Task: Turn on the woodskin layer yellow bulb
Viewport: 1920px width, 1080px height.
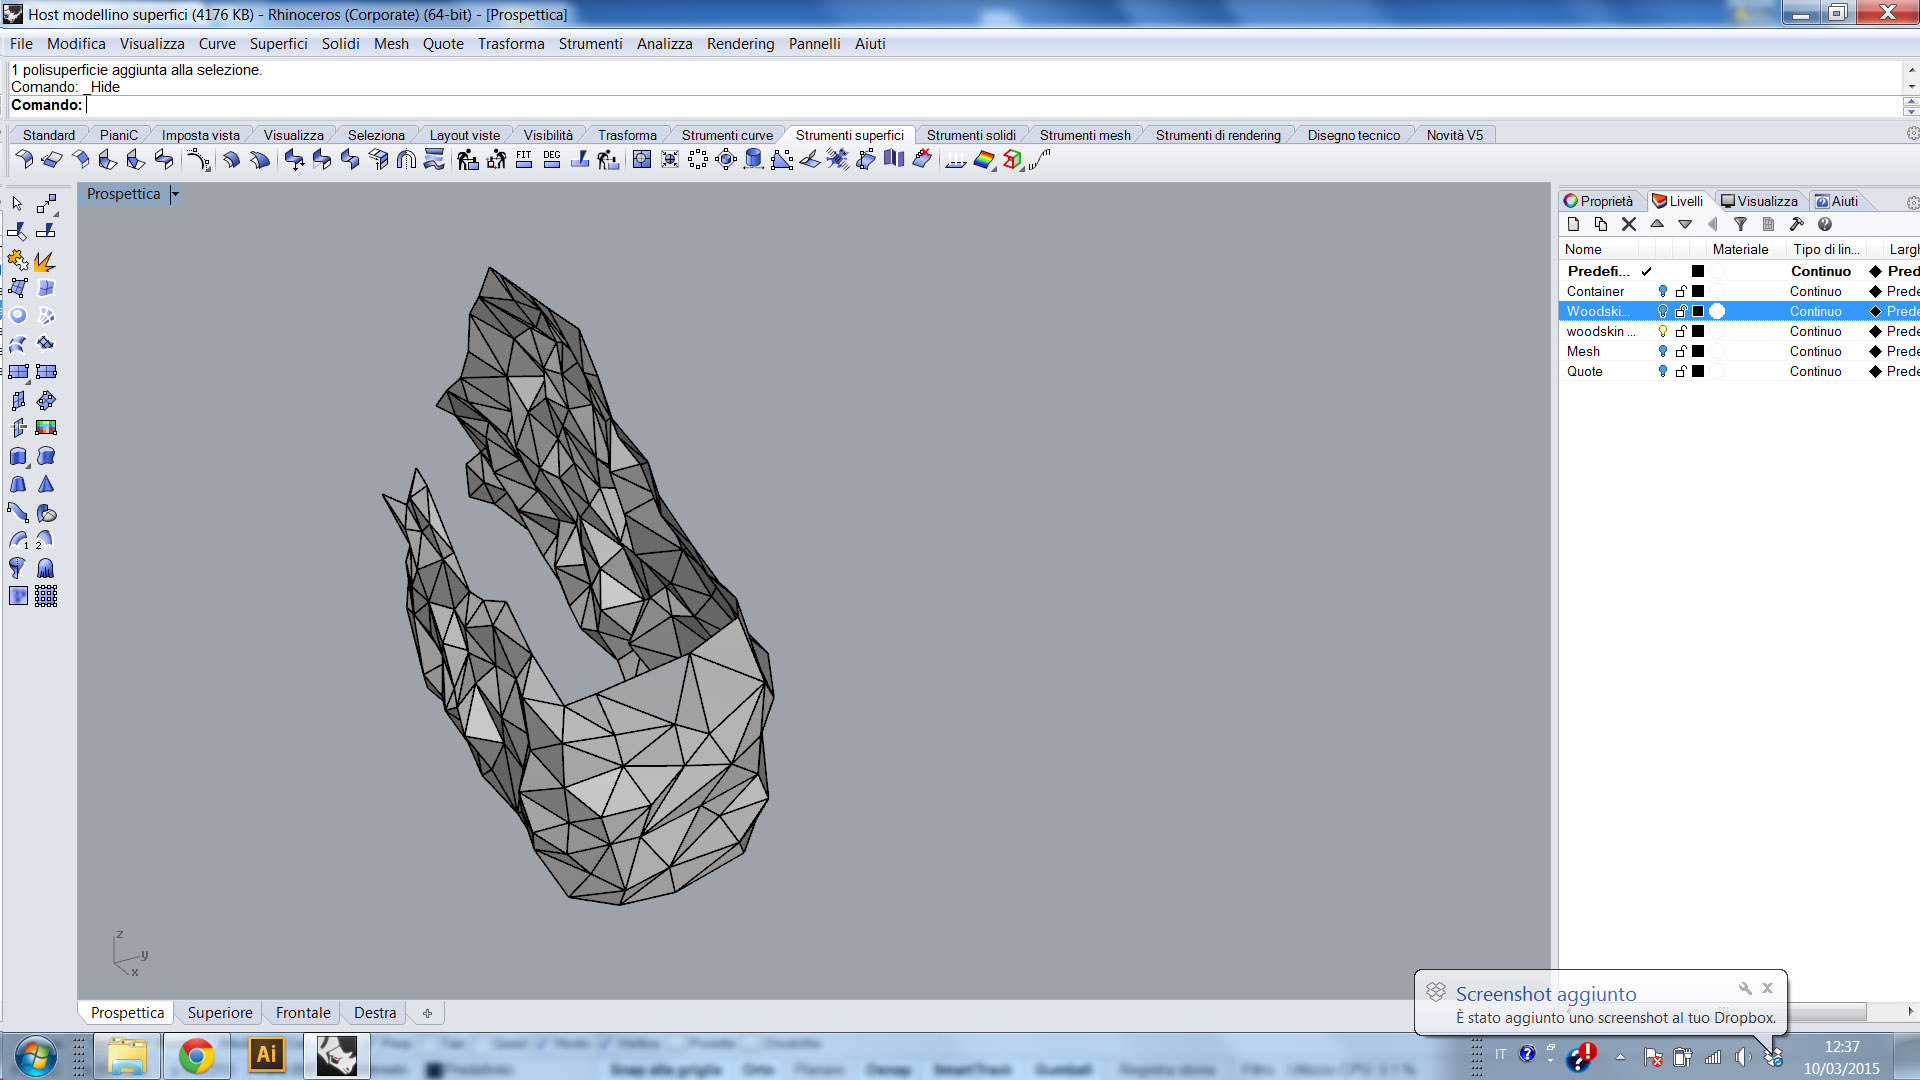Action: pos(1662,331)
